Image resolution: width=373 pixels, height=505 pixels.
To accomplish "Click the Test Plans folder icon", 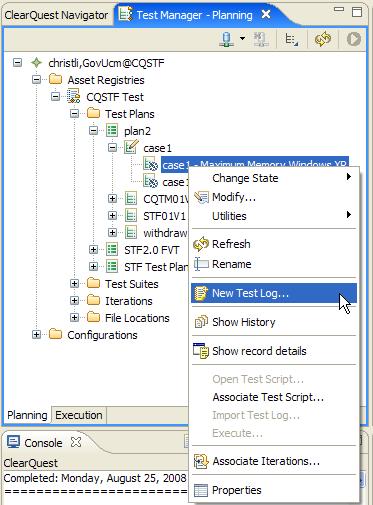I will click(x=93, y=113).
